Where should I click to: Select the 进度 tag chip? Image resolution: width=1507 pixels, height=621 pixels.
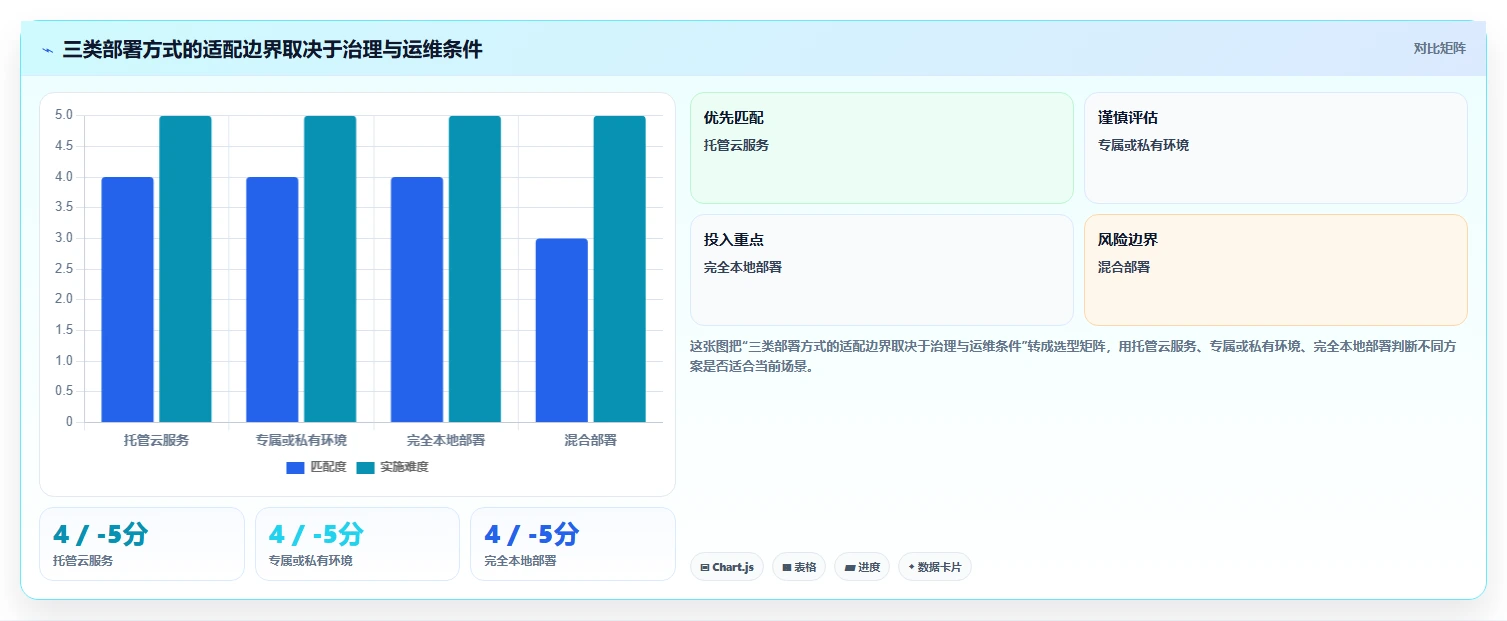[x=862, y=567]
